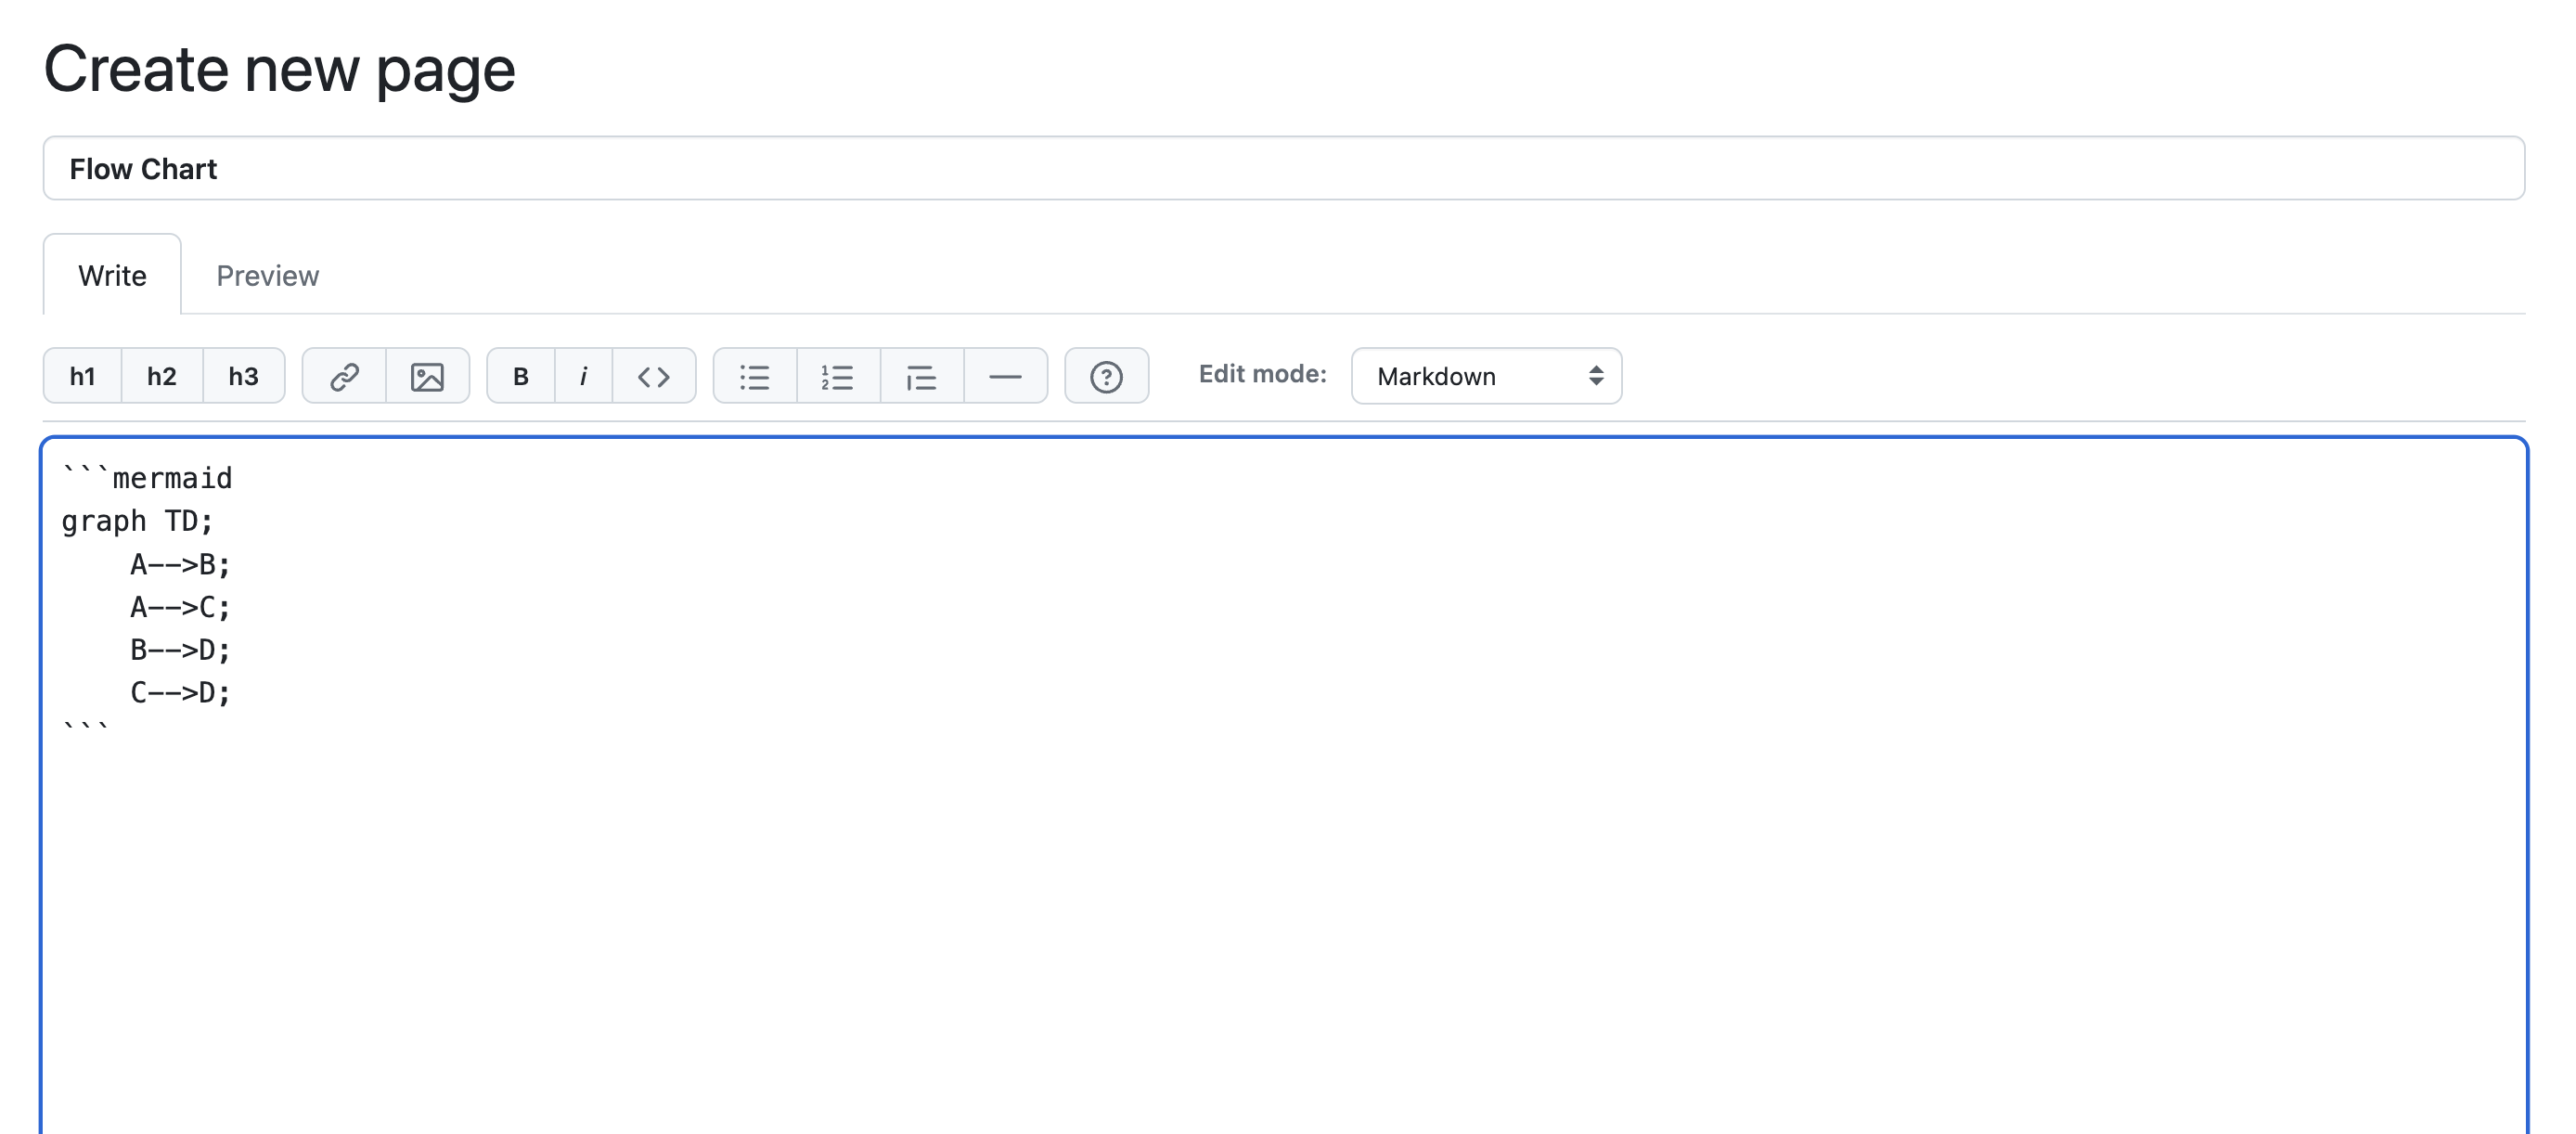Click the "B-->D;" line in the editor

(x=181, y=650)
